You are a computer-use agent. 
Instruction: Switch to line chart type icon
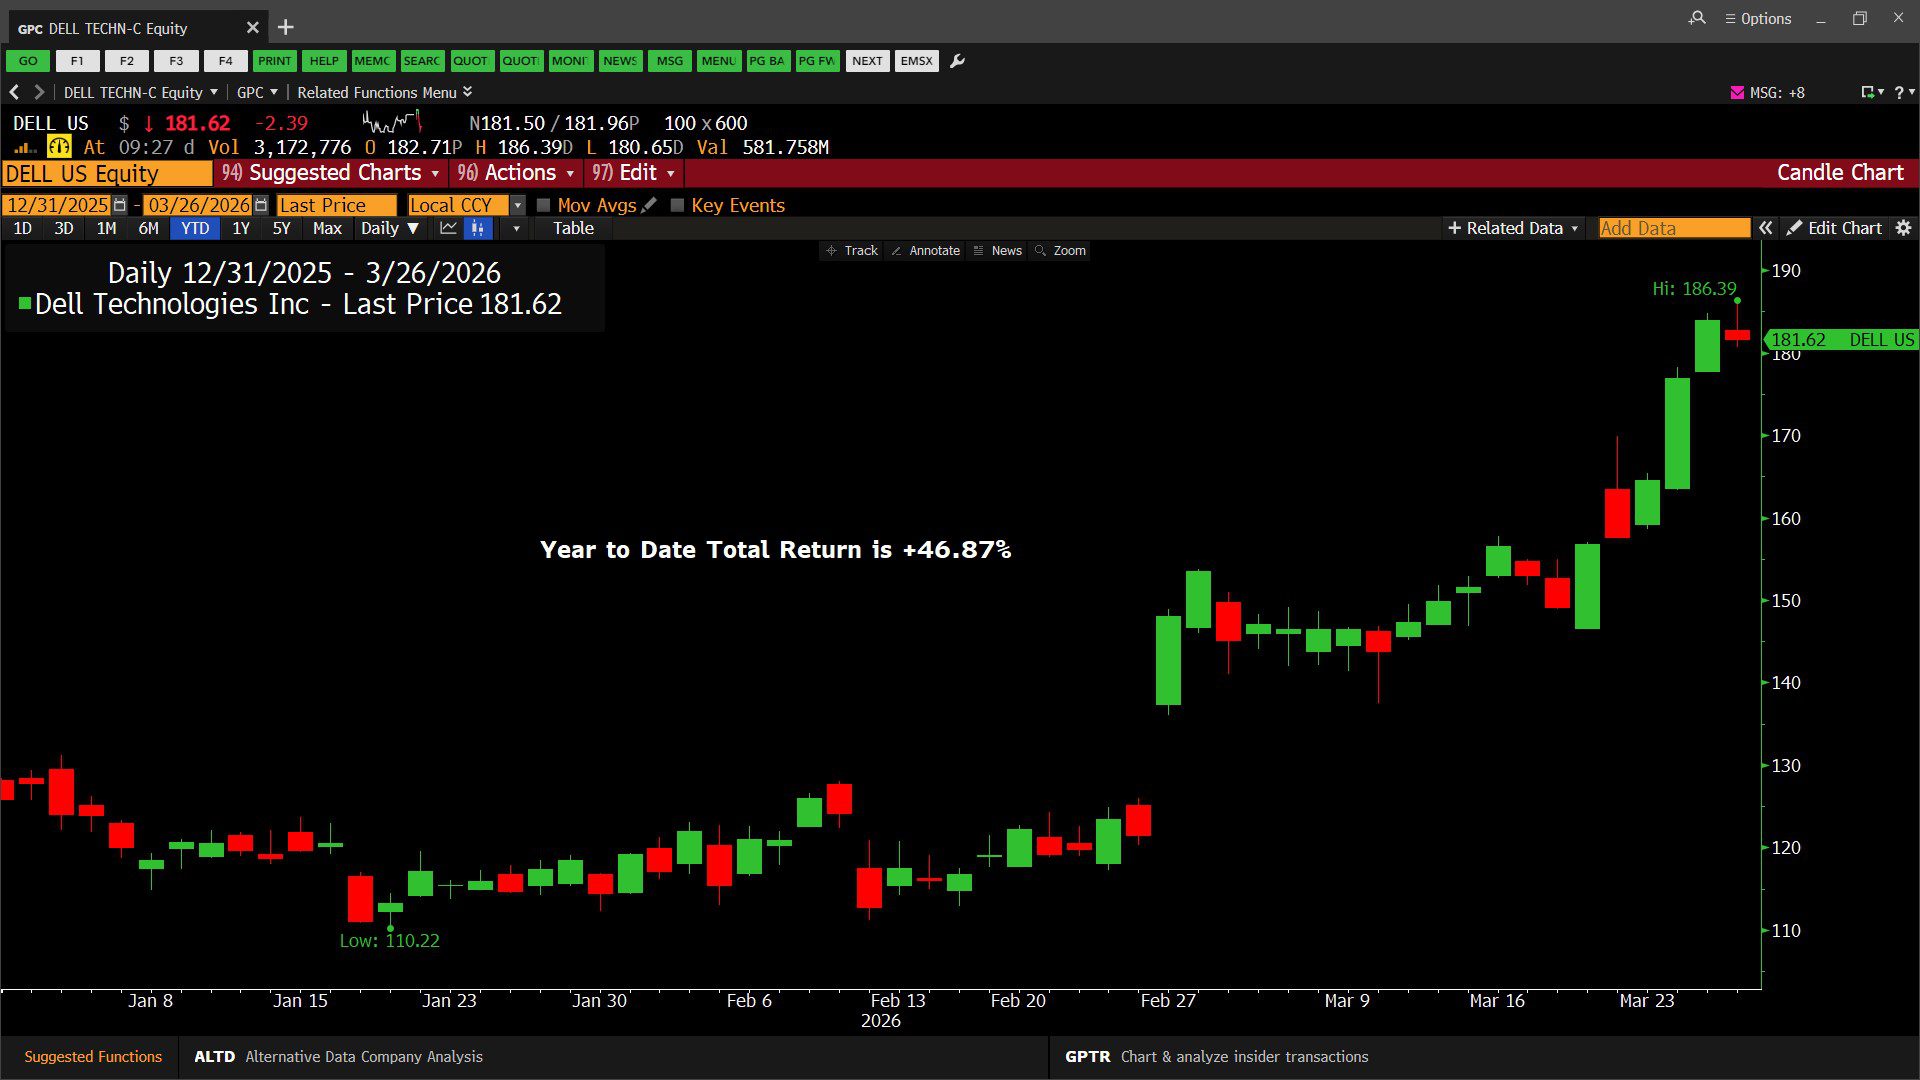[x=448, y=228]
